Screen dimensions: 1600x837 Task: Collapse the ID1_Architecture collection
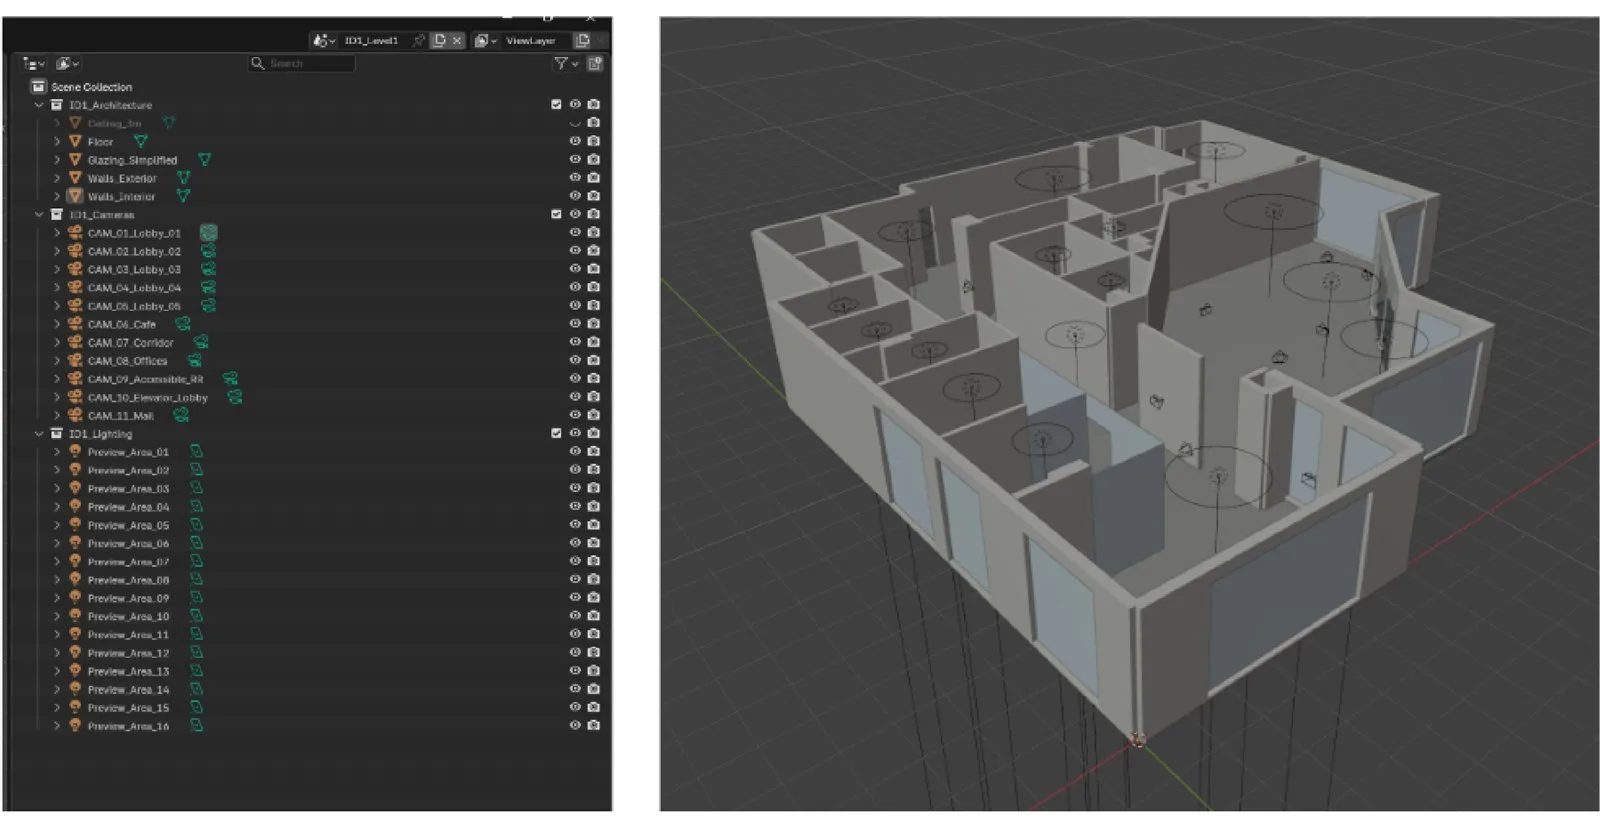click(40, 105)
